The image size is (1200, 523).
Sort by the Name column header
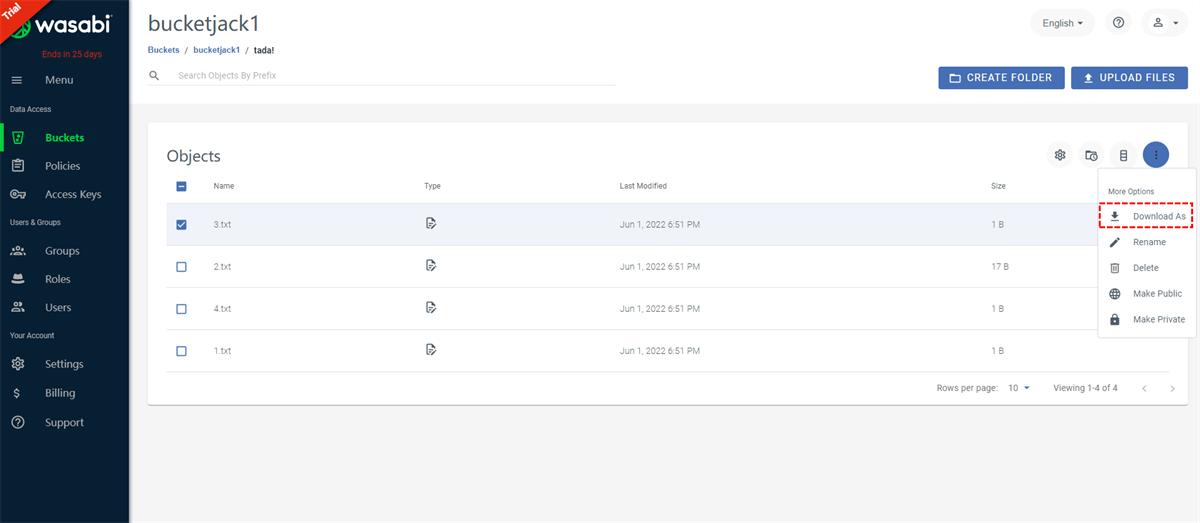(224, 186)
